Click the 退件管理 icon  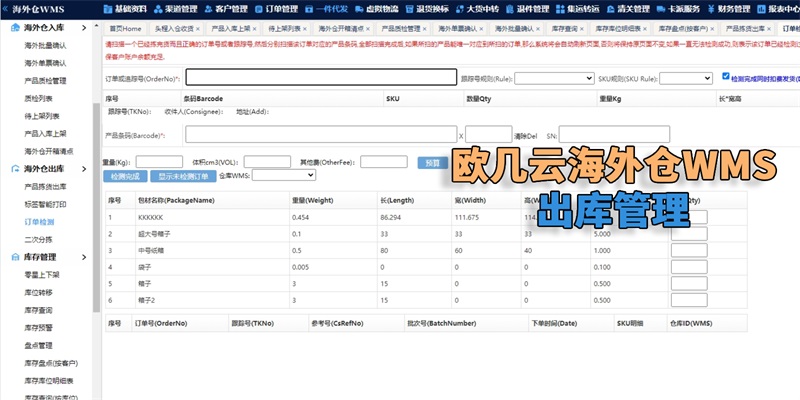pyautogui.click(x=510, y=9)
